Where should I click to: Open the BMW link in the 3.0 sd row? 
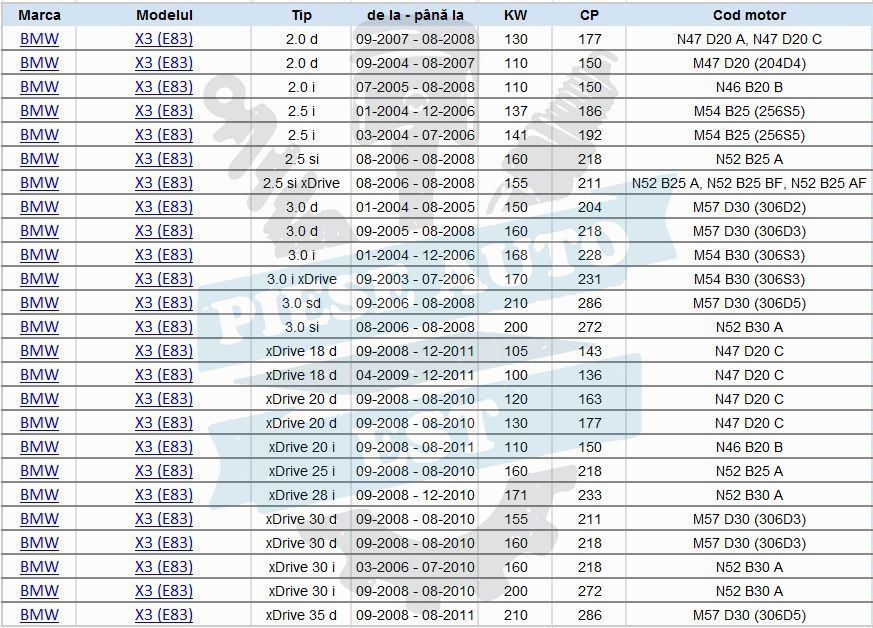coord(39,303)
